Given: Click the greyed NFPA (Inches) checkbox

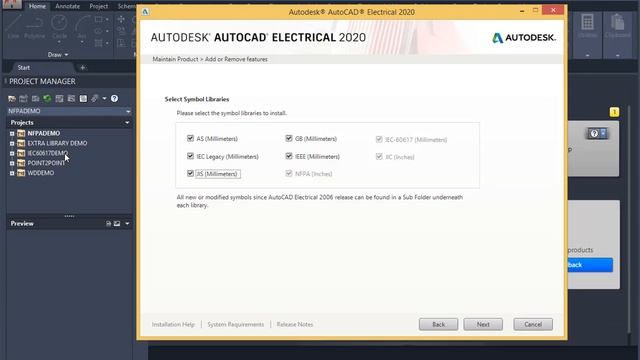Looking at the screenshot, I should (289, 173).
